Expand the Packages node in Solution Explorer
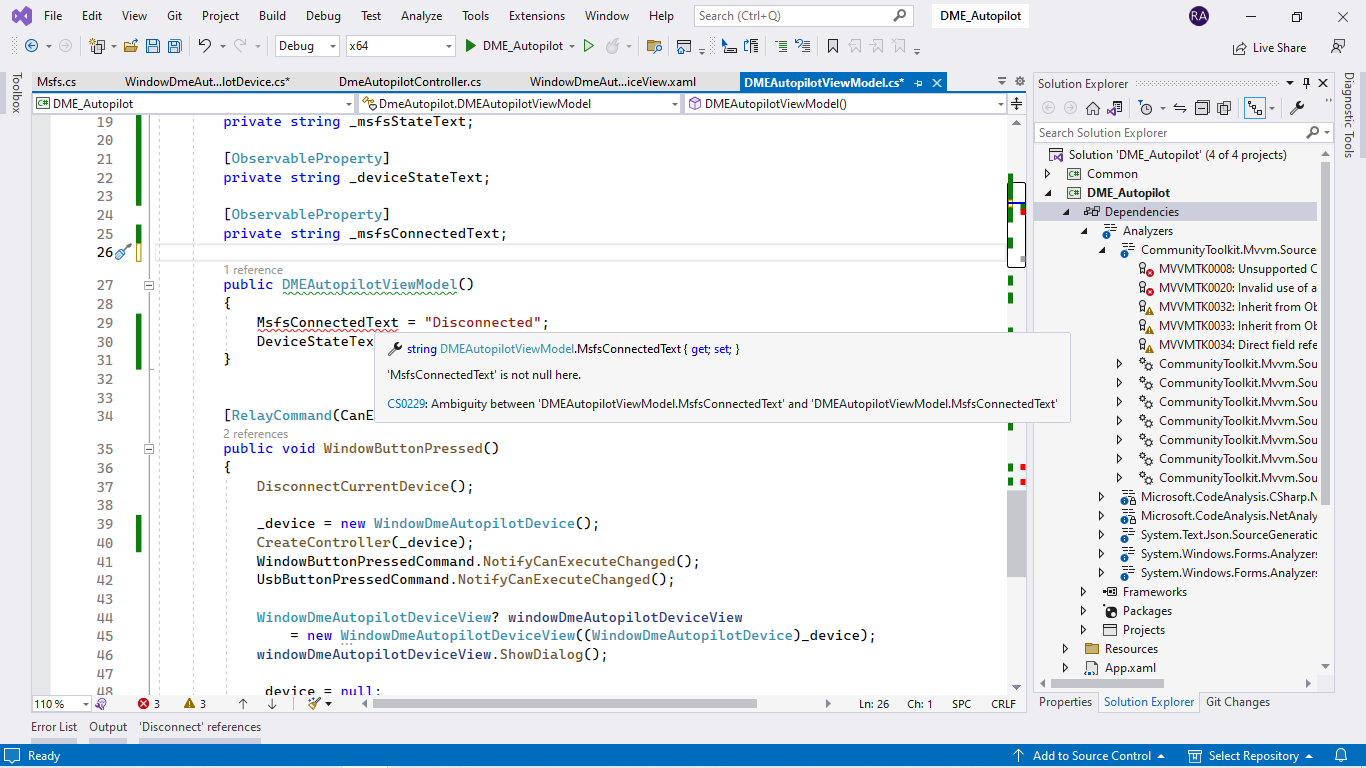This screenshot has width=1366, height=768. 1084,610
